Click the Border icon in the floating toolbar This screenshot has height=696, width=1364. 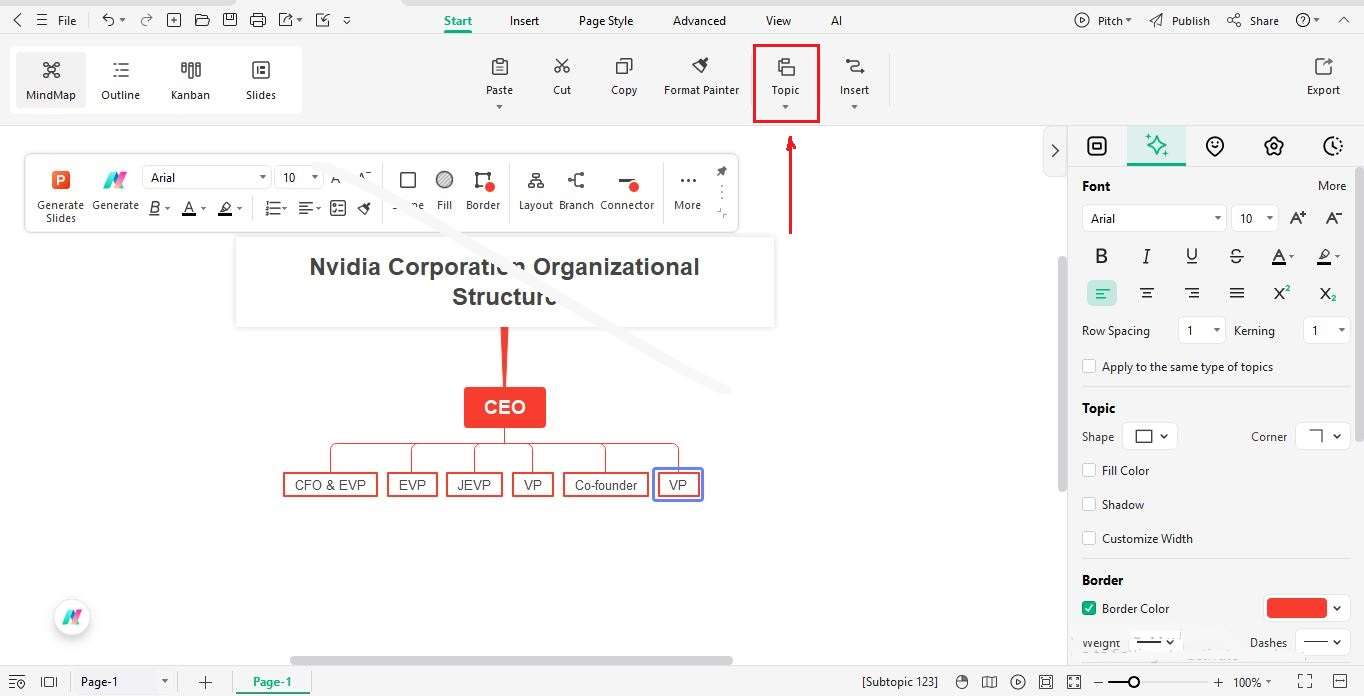(x=483, y=190)
